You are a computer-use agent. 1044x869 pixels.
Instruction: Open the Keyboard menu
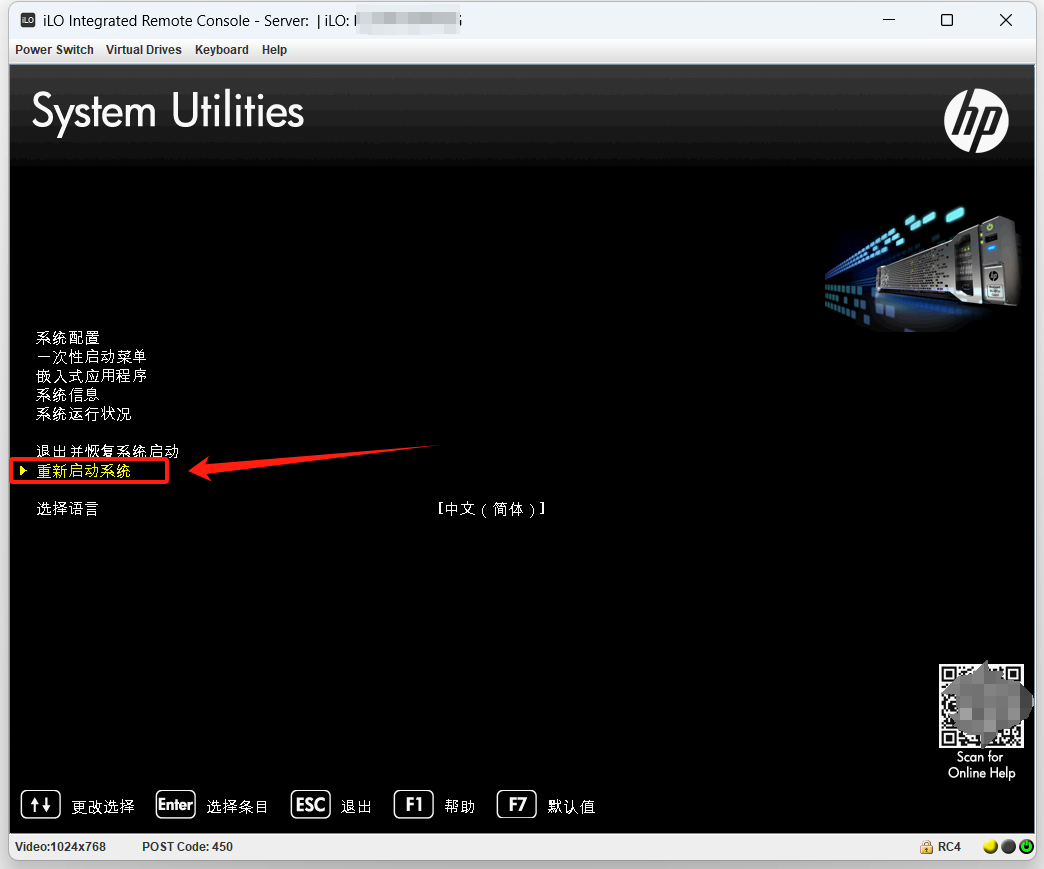(221, 50)
